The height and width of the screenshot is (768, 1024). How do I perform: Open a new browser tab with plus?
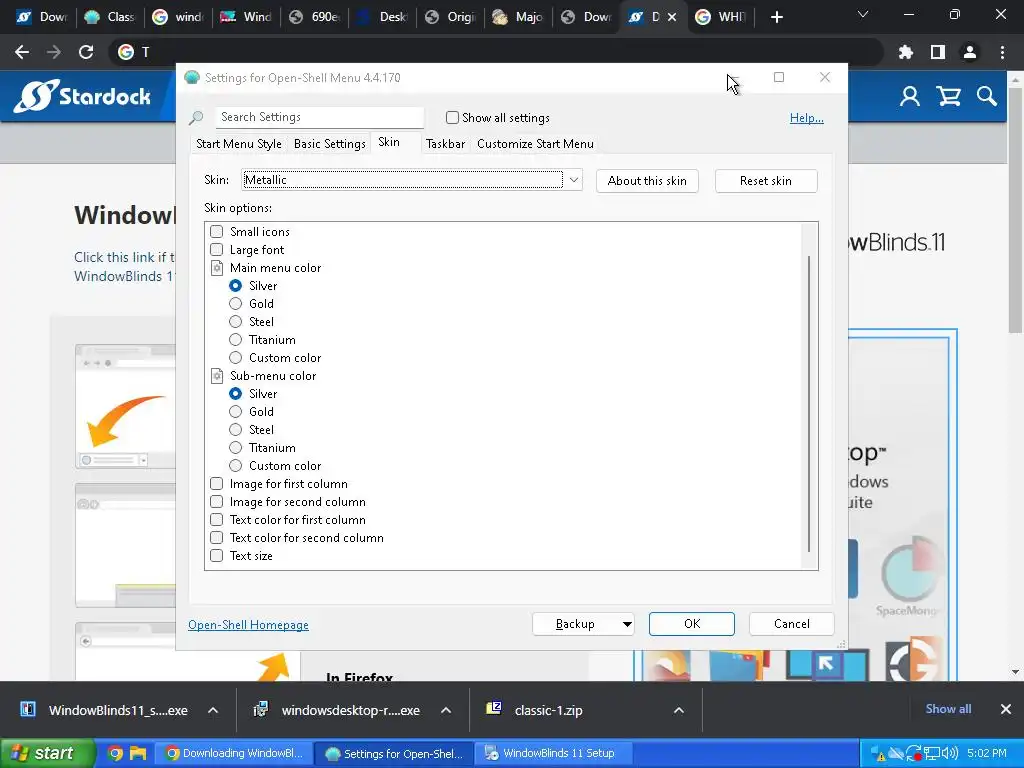point(776,17)
